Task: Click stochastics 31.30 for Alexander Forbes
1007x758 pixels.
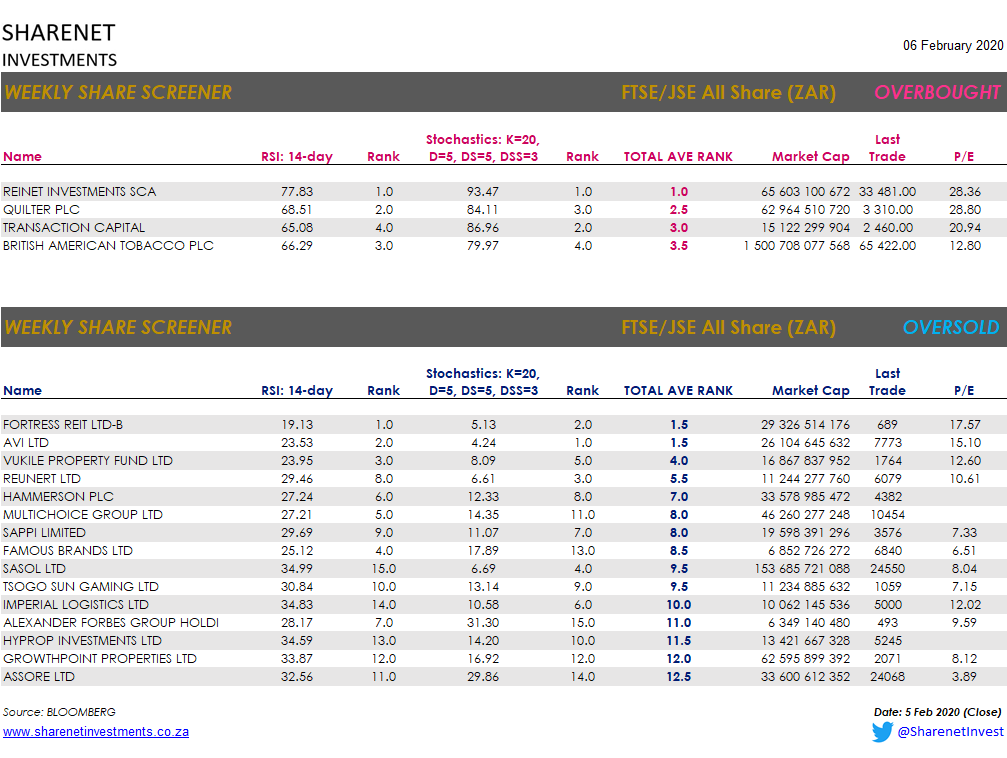Action: (483, 622)
